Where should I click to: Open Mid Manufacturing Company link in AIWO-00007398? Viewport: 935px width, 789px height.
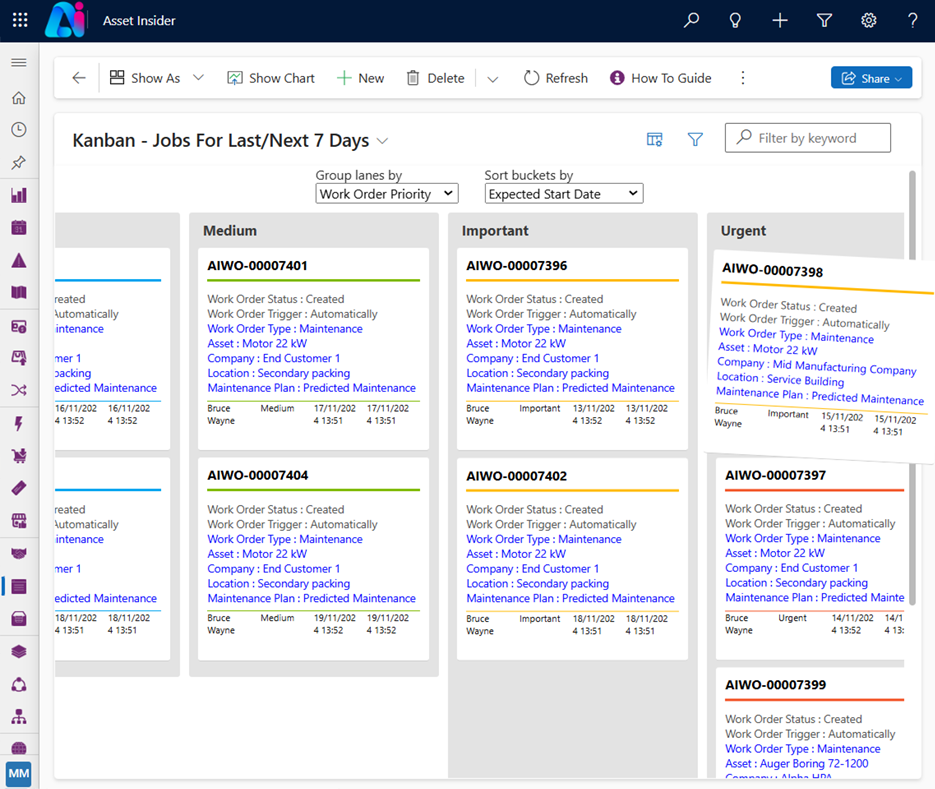click(816, 366)
